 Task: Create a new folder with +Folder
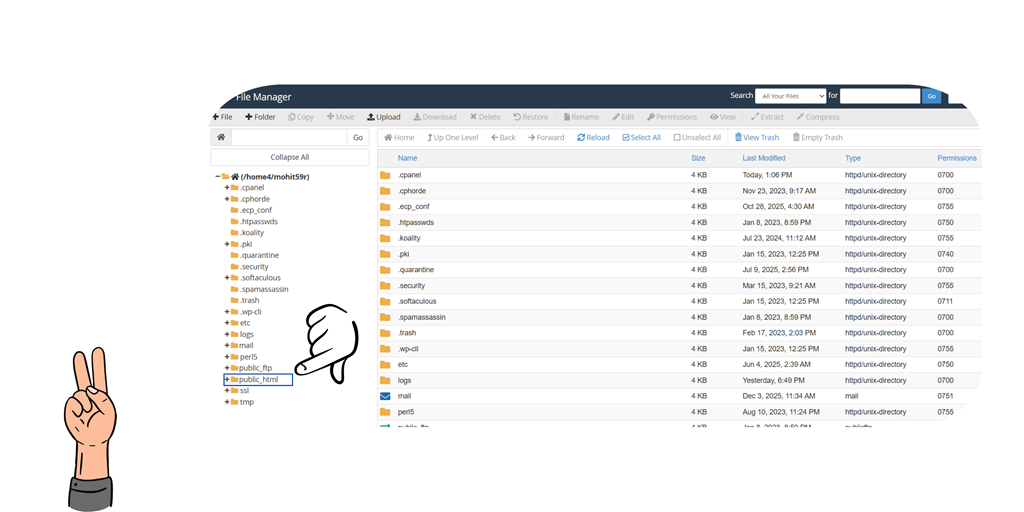260,117
